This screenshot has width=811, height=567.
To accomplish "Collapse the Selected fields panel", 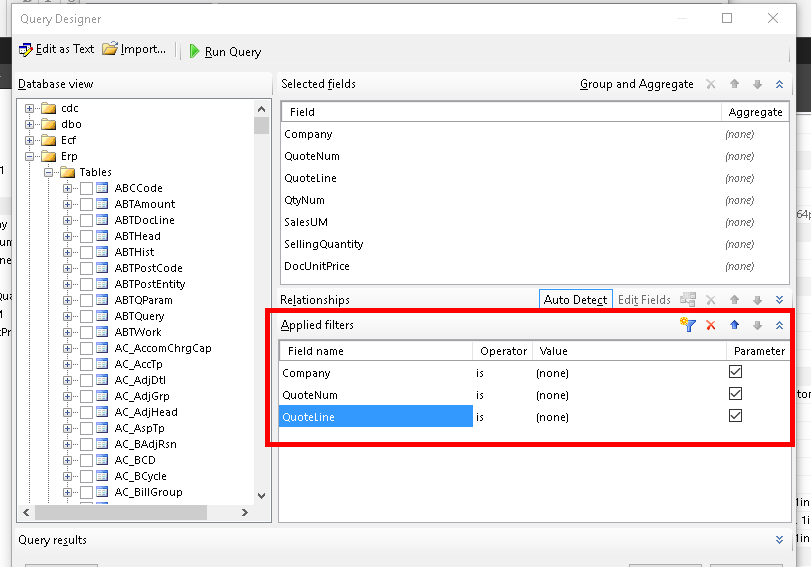I will tap(779, 85).
